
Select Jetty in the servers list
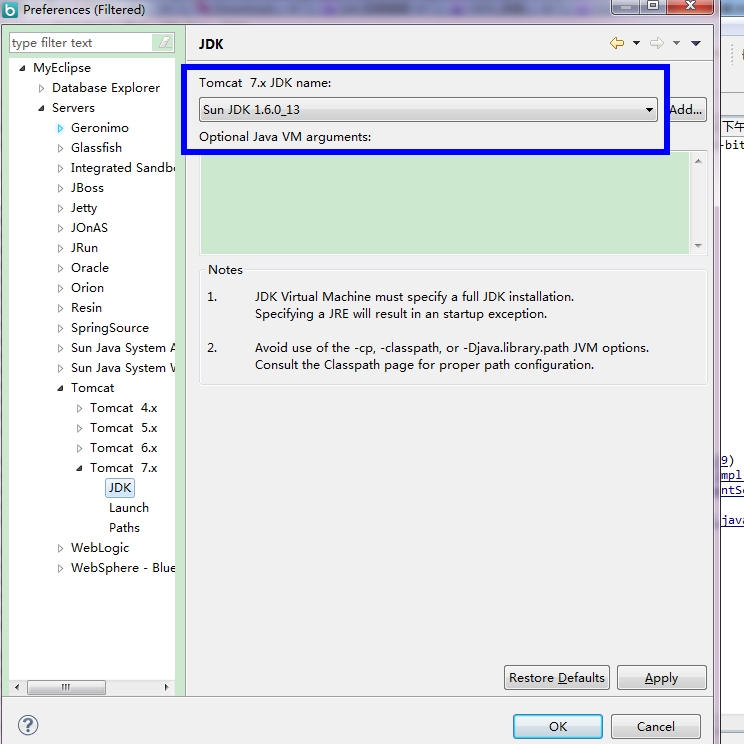click(x=84, y=208)
